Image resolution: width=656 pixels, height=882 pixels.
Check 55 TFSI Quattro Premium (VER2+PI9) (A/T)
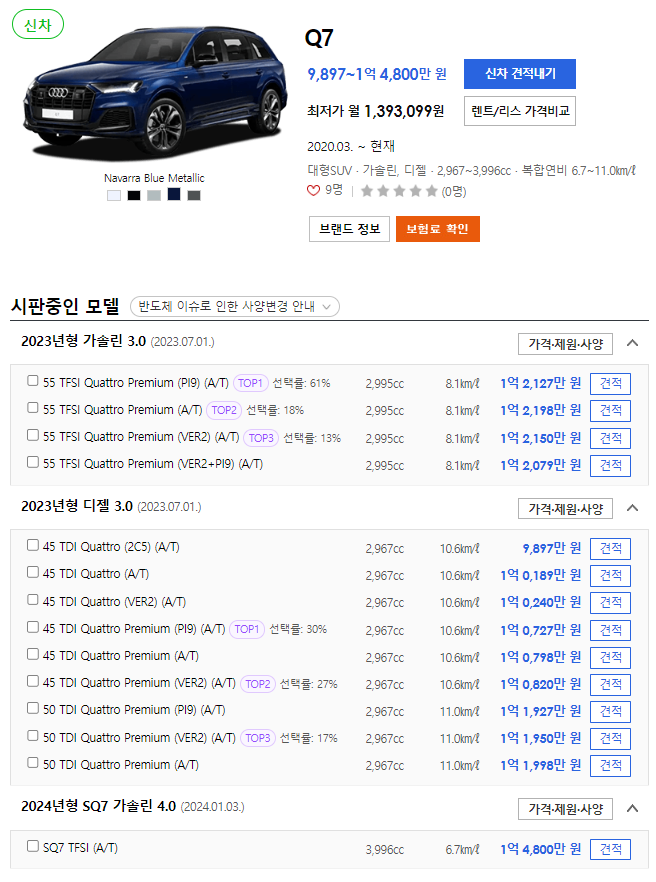click(x=33, y=462)
